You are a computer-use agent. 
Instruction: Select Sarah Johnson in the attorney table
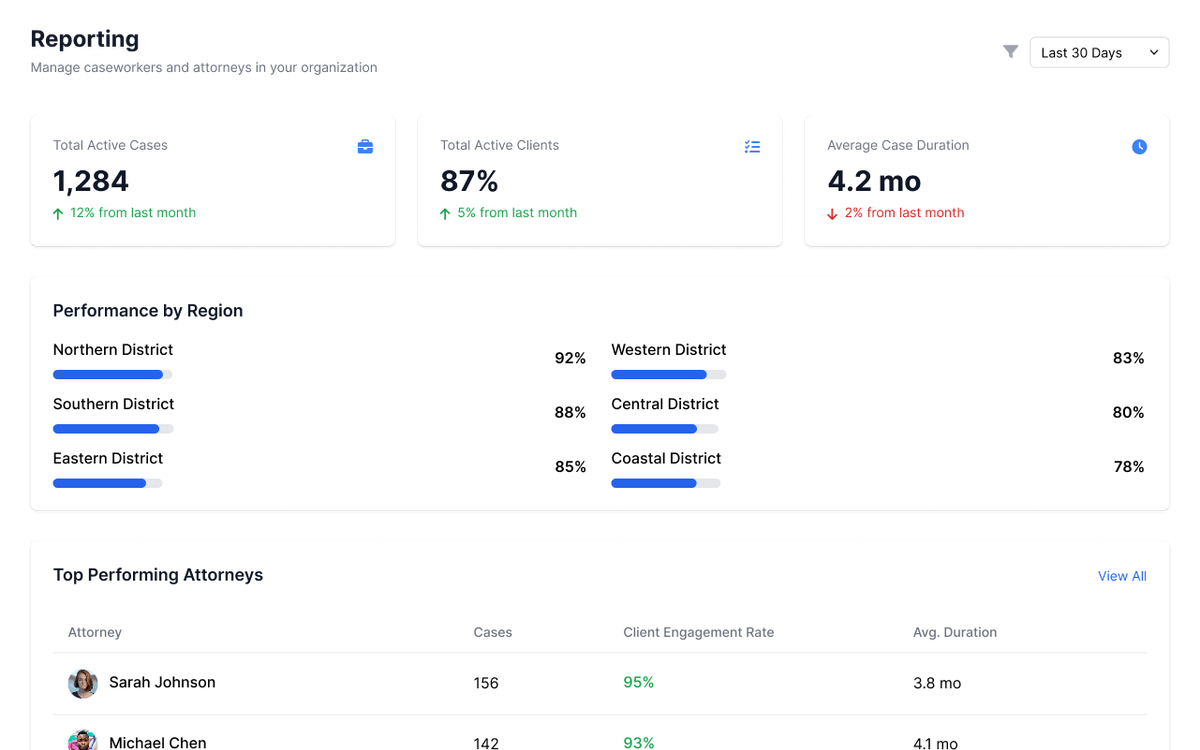tap(162, 683)
